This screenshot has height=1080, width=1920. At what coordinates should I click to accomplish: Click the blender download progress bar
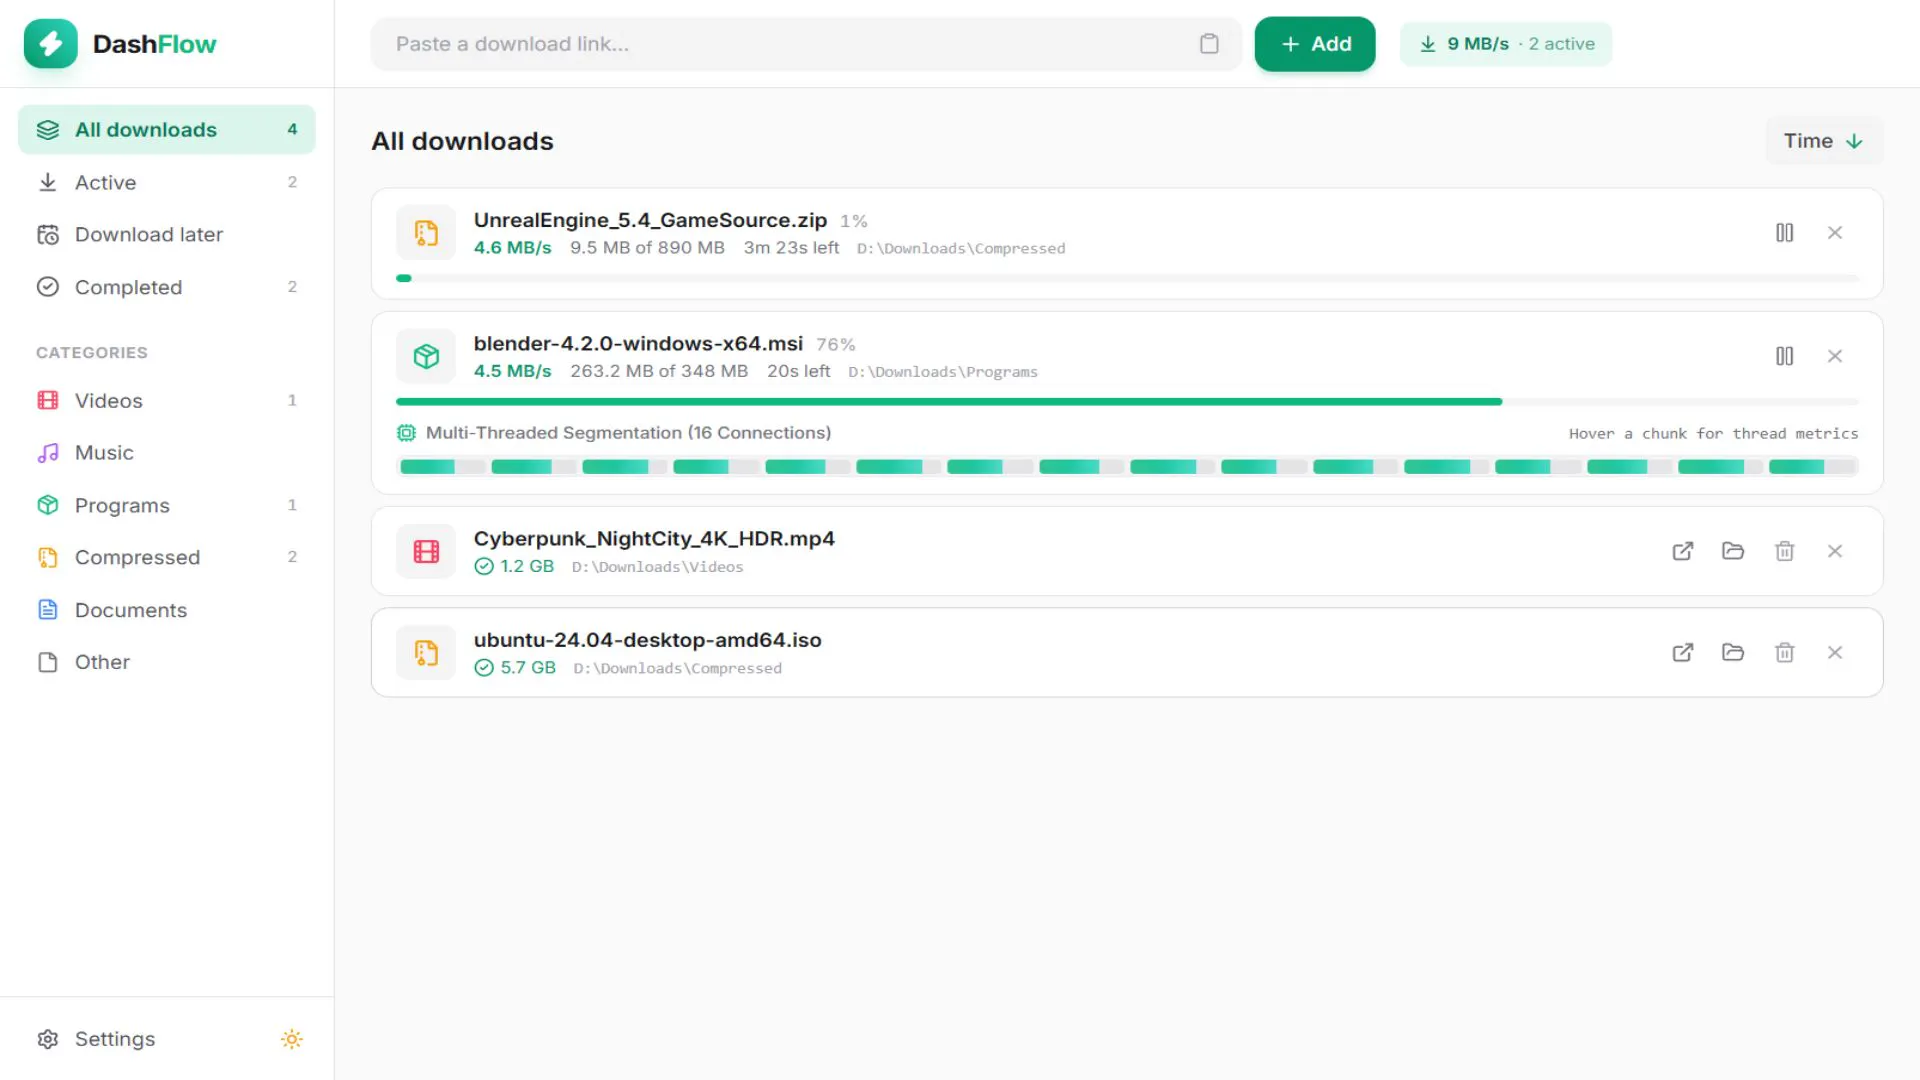pyautogui.click(x=1127, y=401)
